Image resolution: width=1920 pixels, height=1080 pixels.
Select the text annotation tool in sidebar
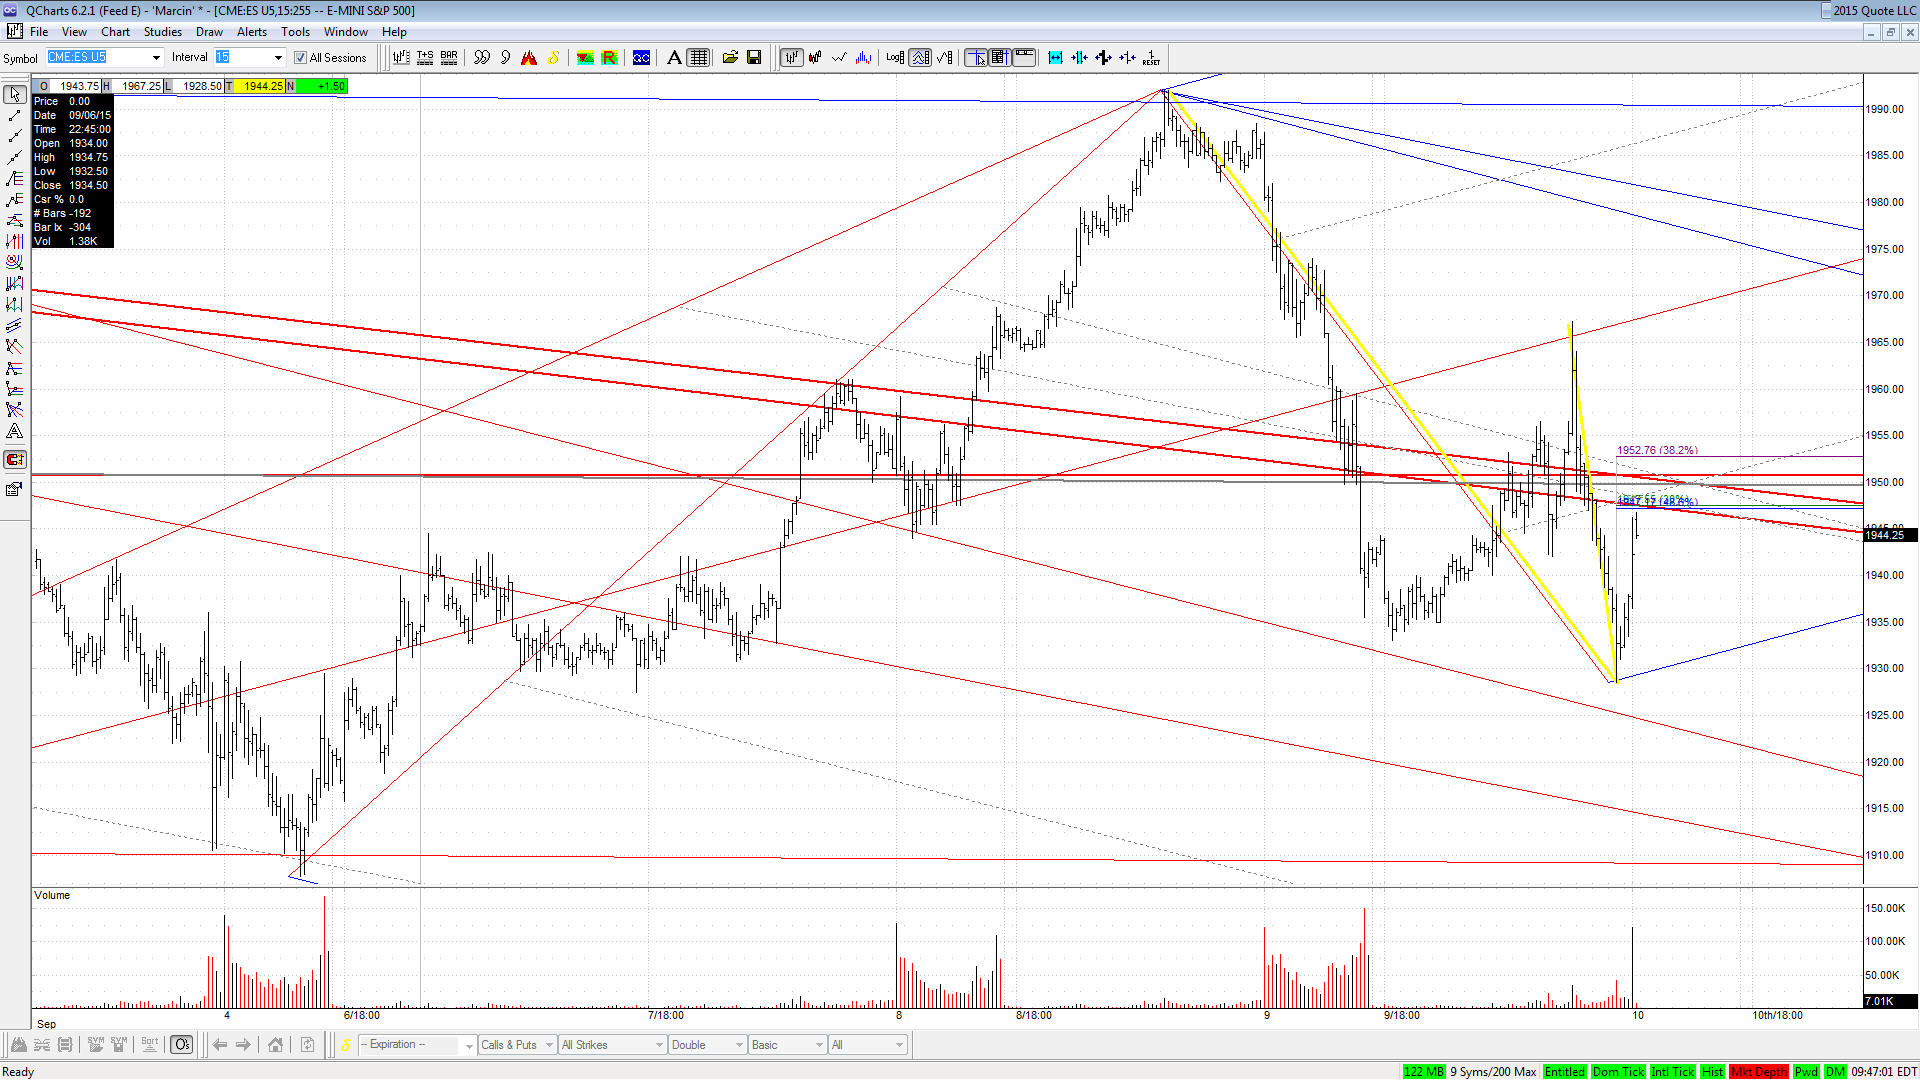click(x=14, y=431)
